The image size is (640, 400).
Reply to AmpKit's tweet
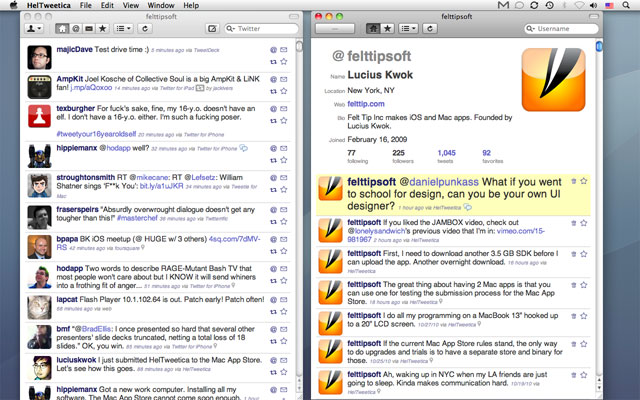coord(273,79)
